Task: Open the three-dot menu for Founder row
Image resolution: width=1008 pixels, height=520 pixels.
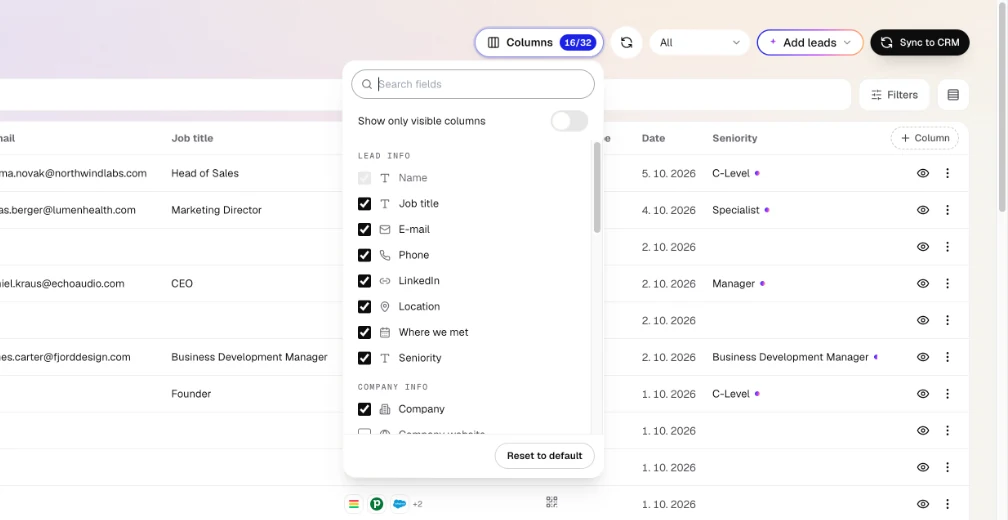Action: [947, 393]
